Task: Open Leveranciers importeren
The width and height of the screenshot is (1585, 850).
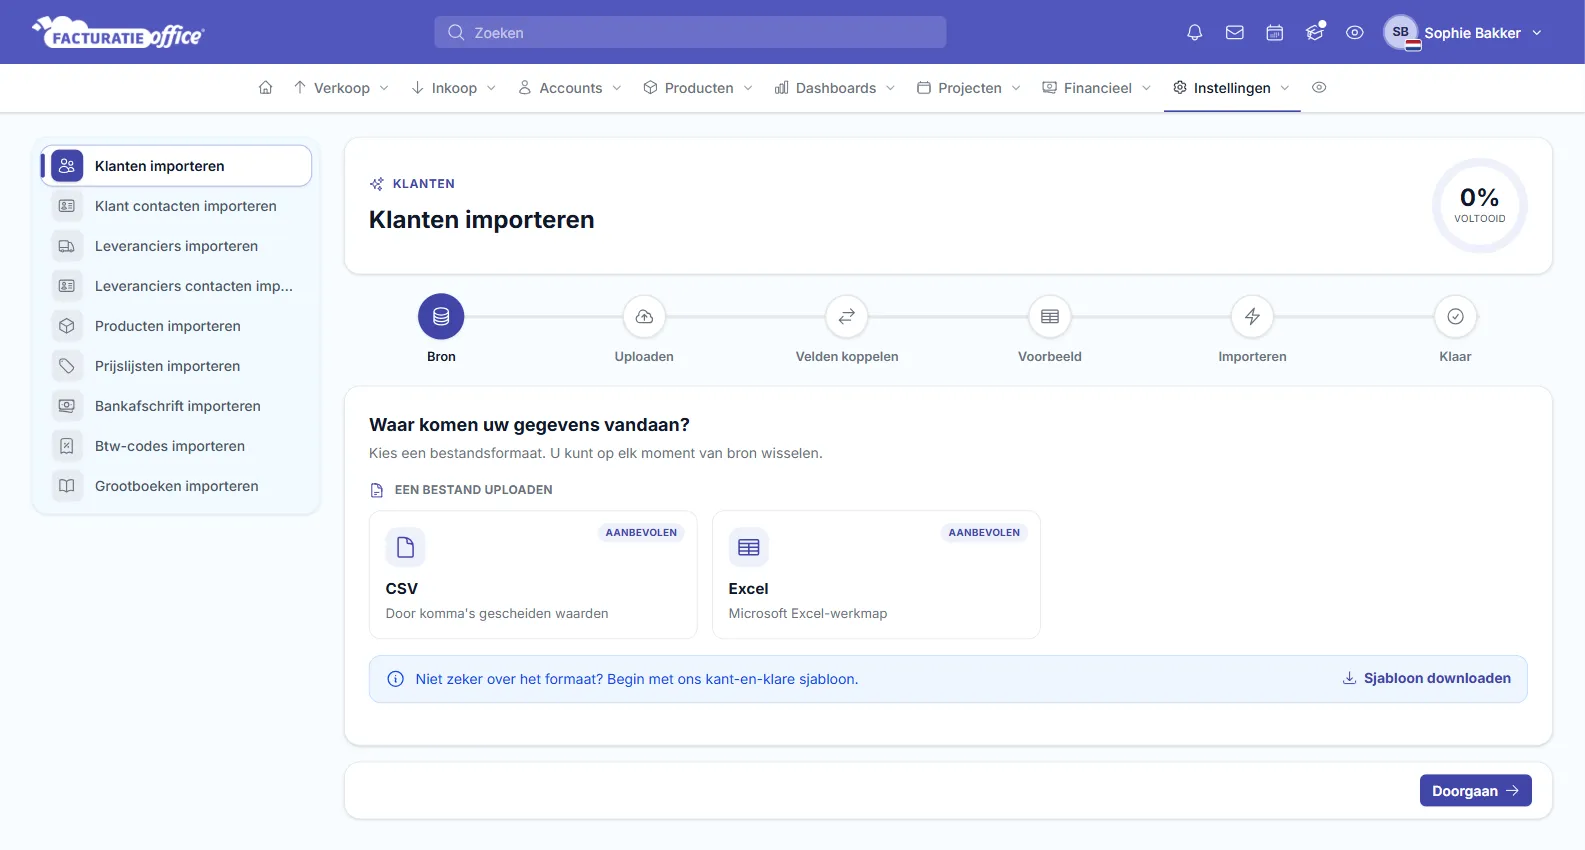Action: pyautogui.click(x=176, y=246)
